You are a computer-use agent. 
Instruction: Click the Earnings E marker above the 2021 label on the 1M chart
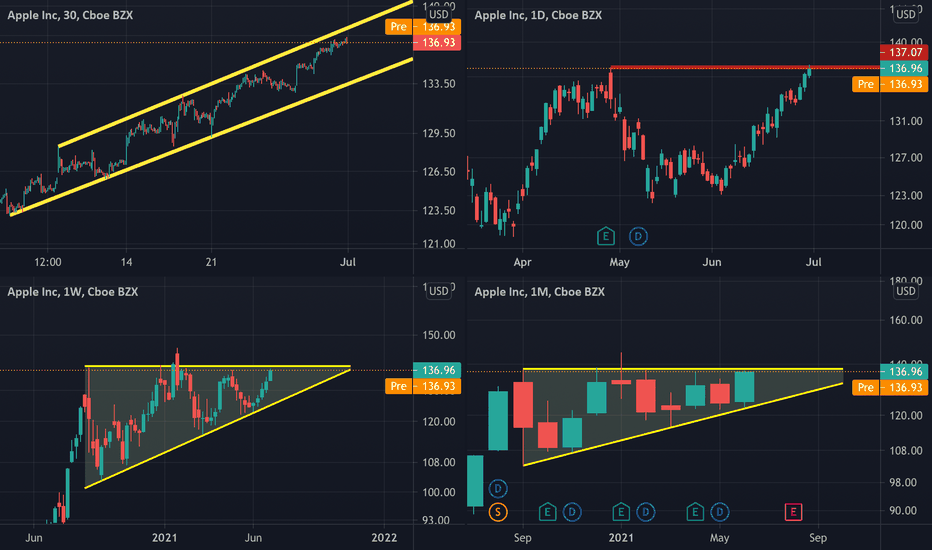[621, 511]
